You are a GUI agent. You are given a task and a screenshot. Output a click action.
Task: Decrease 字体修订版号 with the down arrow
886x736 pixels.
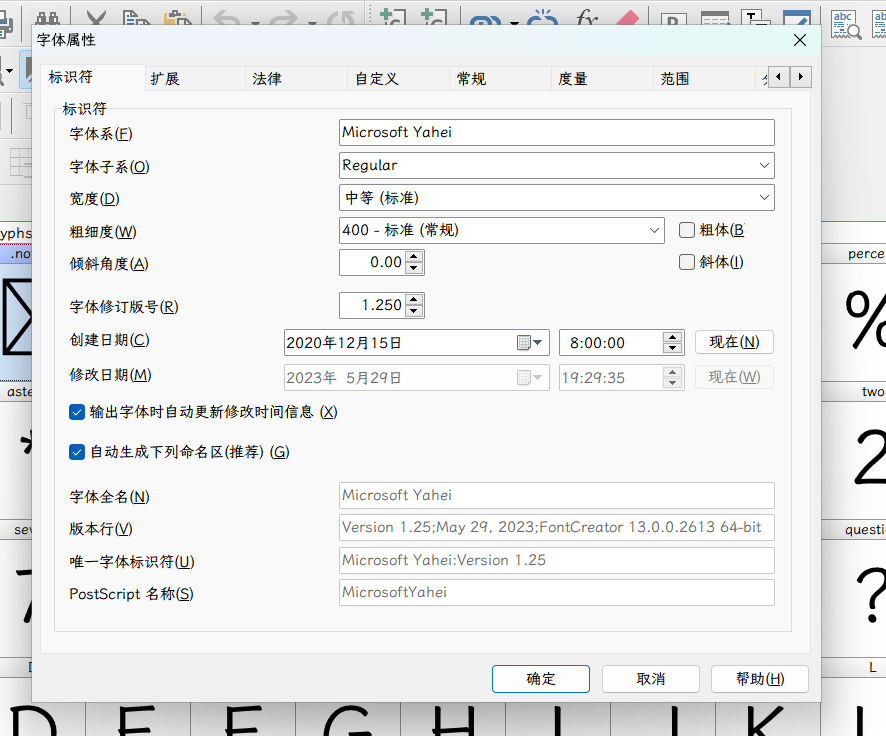click(414, 311)
